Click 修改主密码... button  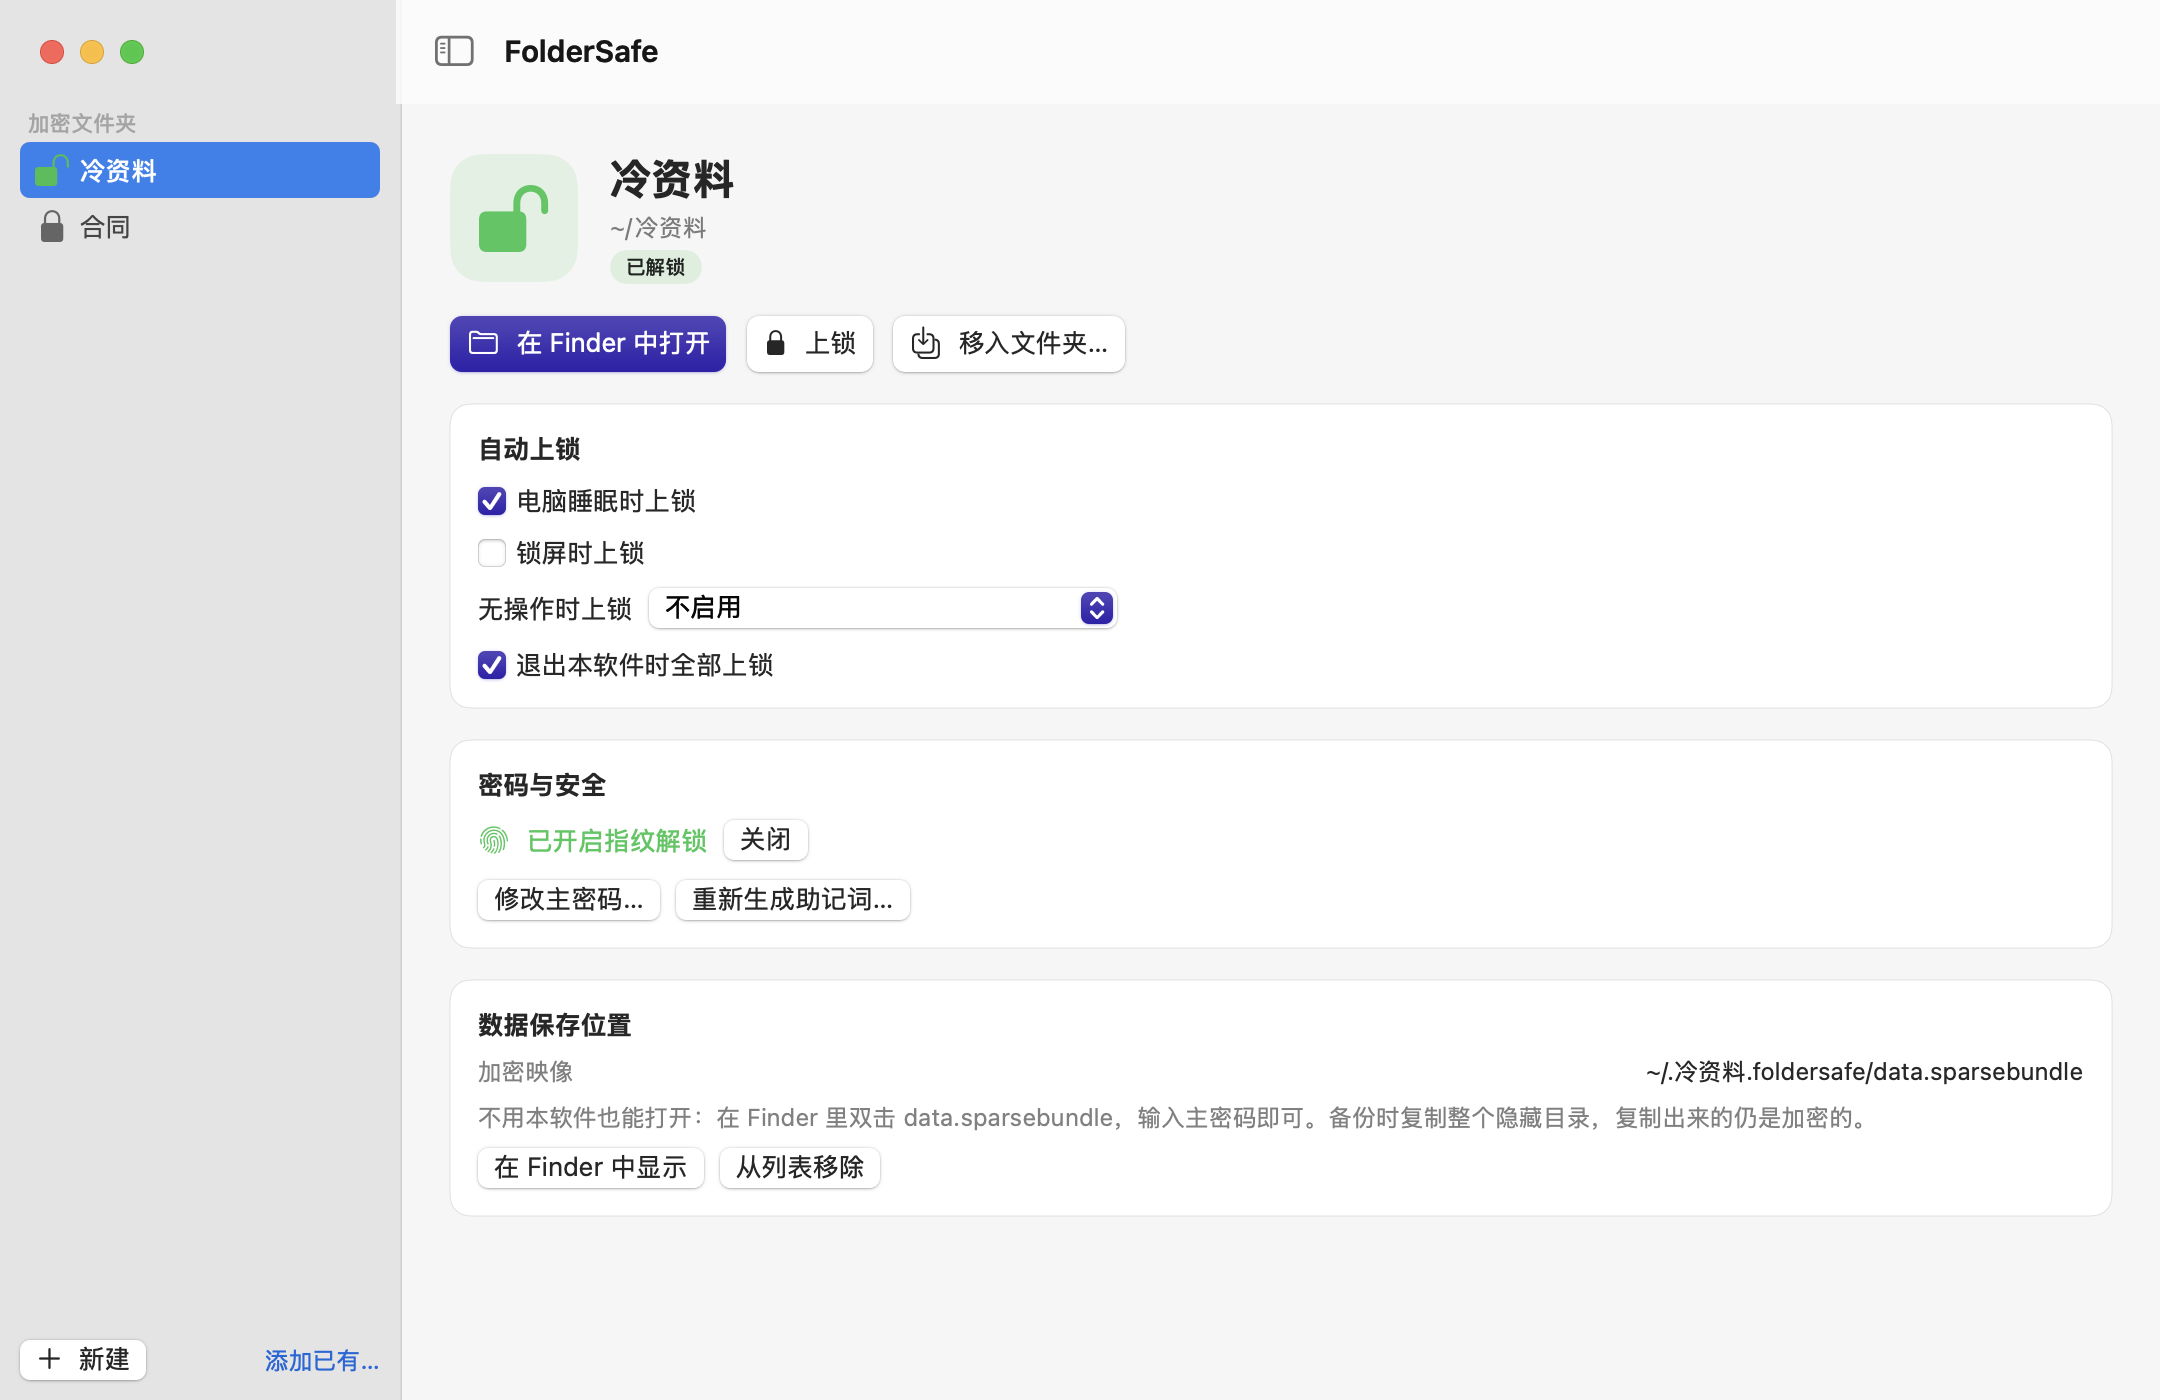coord(569,900)
